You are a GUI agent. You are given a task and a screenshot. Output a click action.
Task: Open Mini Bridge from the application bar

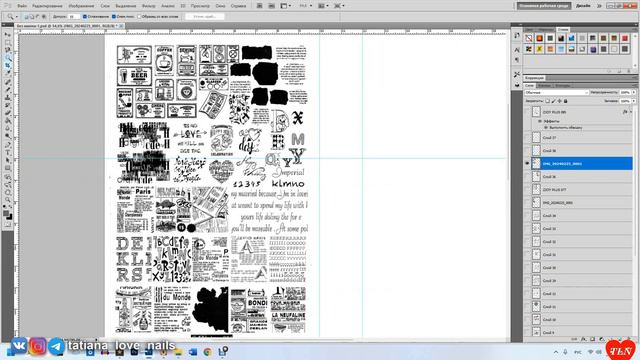[271, 6]
